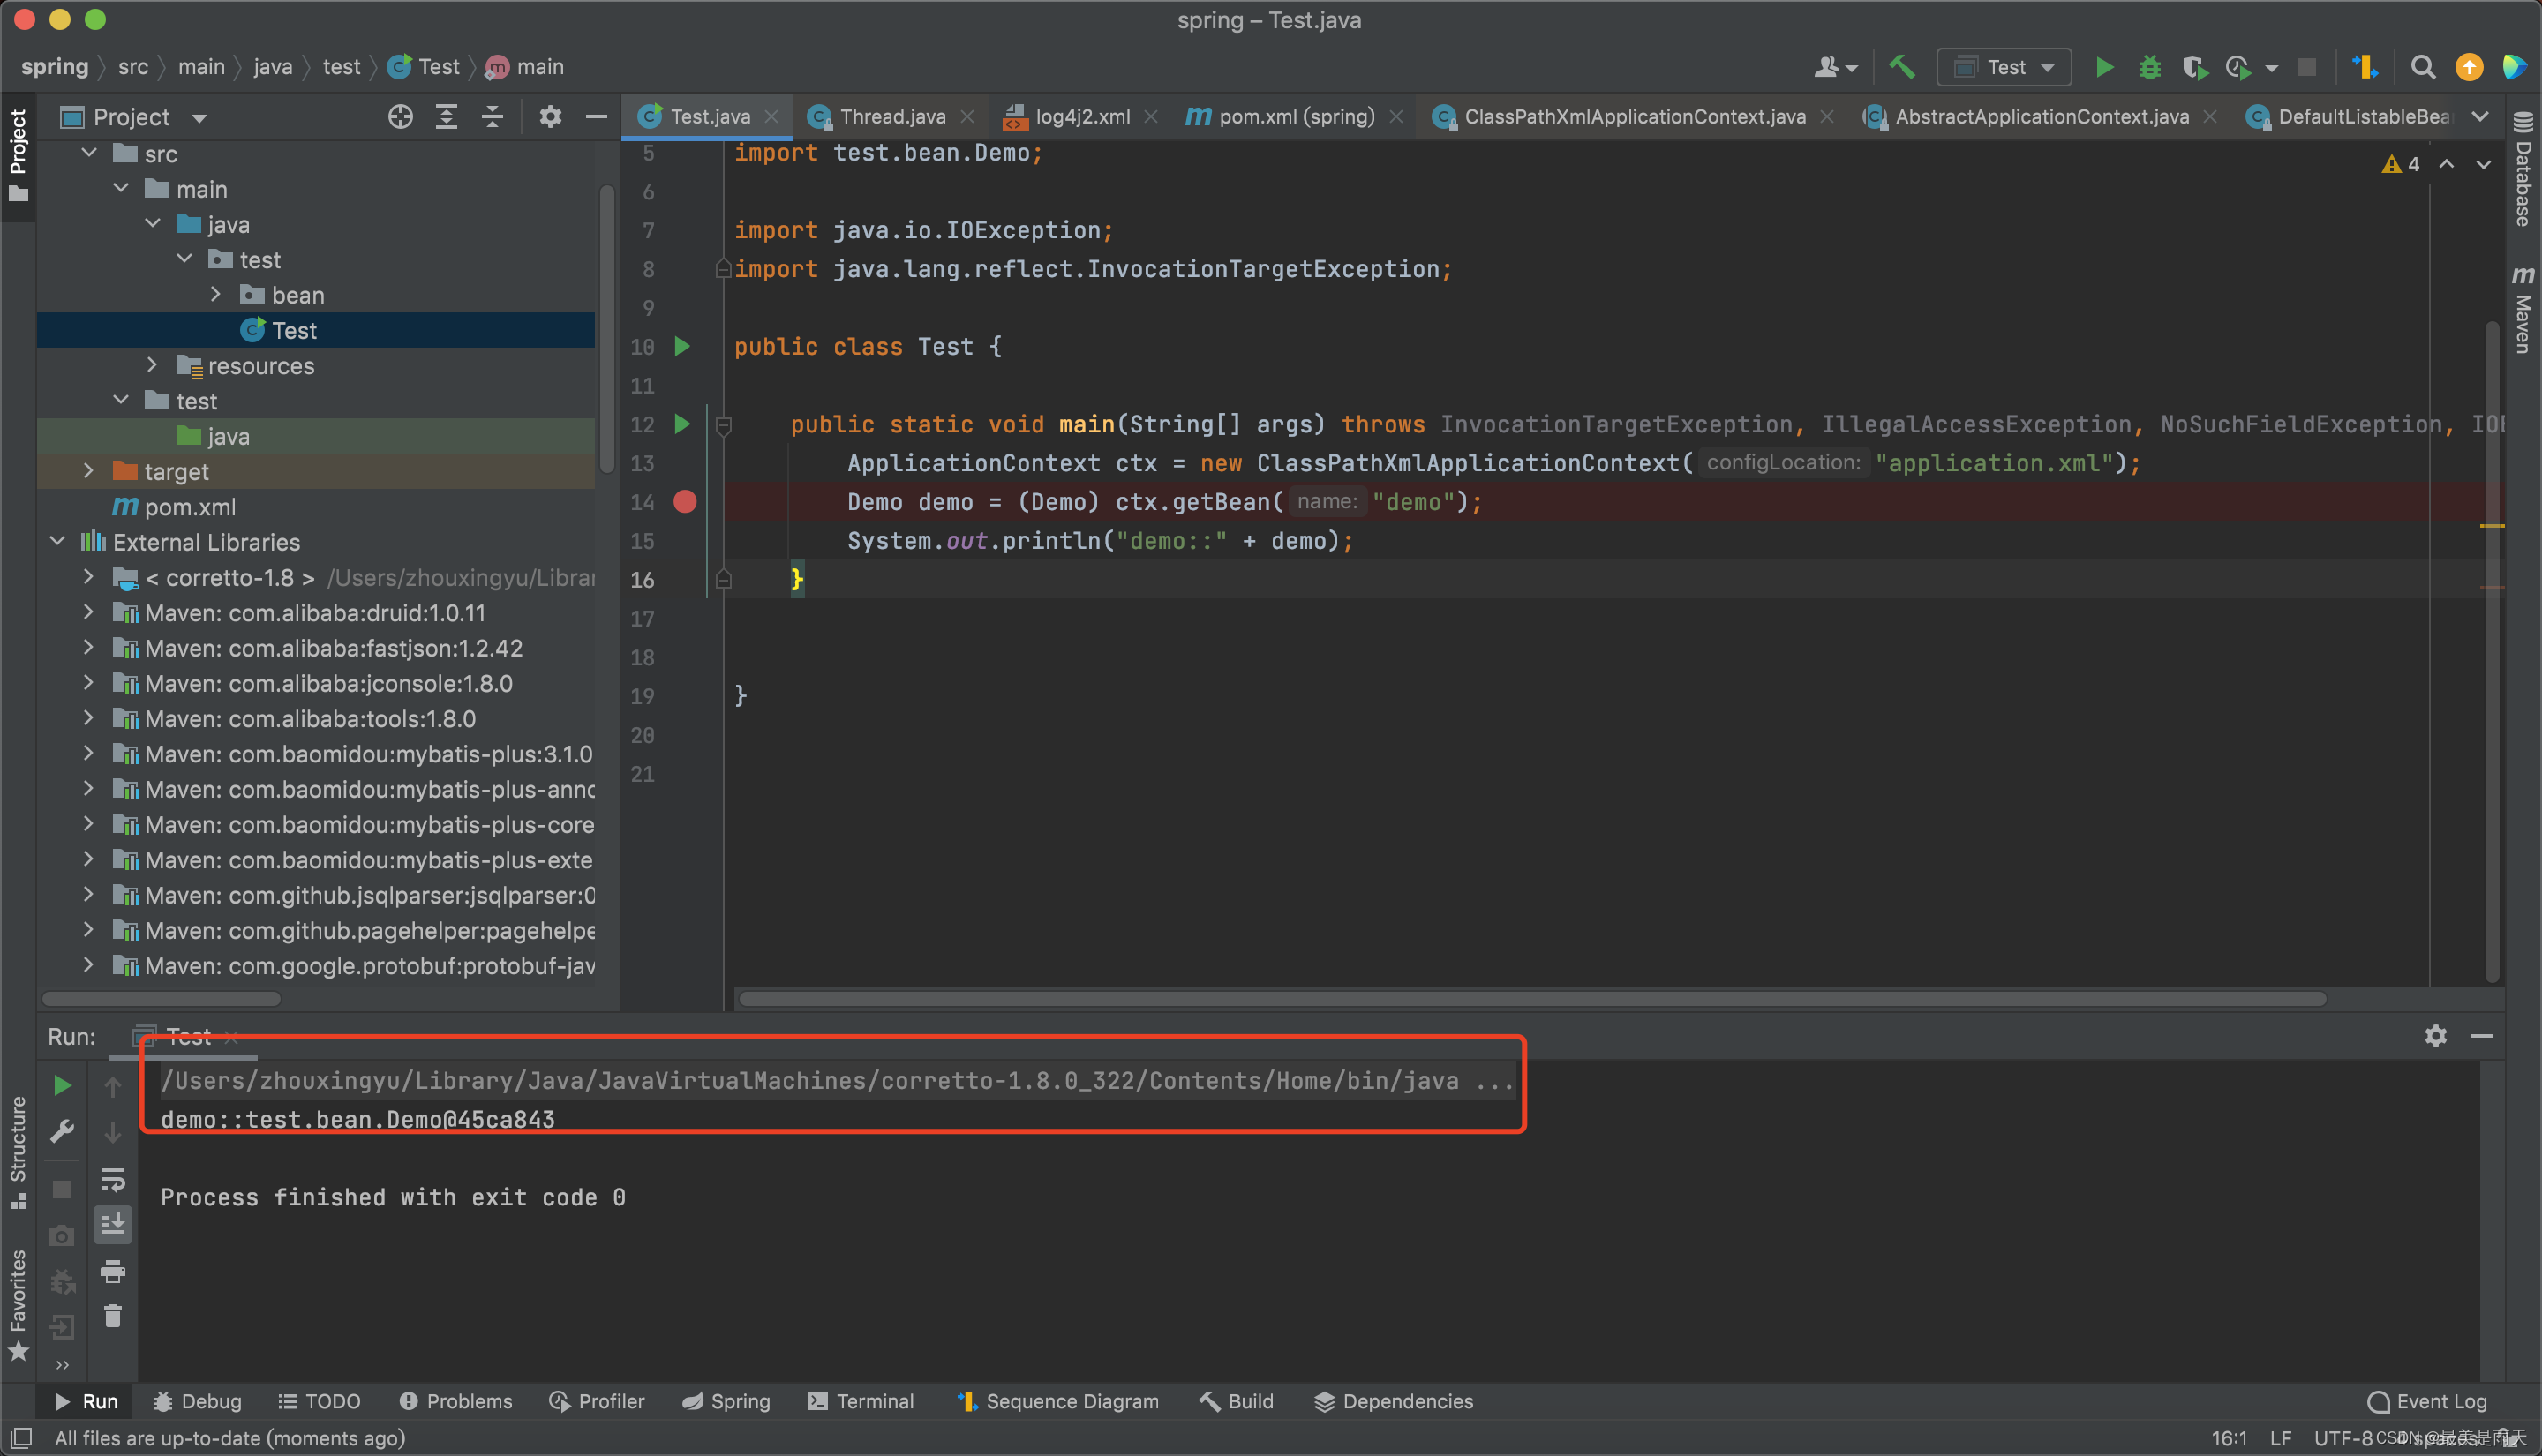This screenshot has width=2542, height=1456.
Task: Expand the target folder
Action: (88, 471)
